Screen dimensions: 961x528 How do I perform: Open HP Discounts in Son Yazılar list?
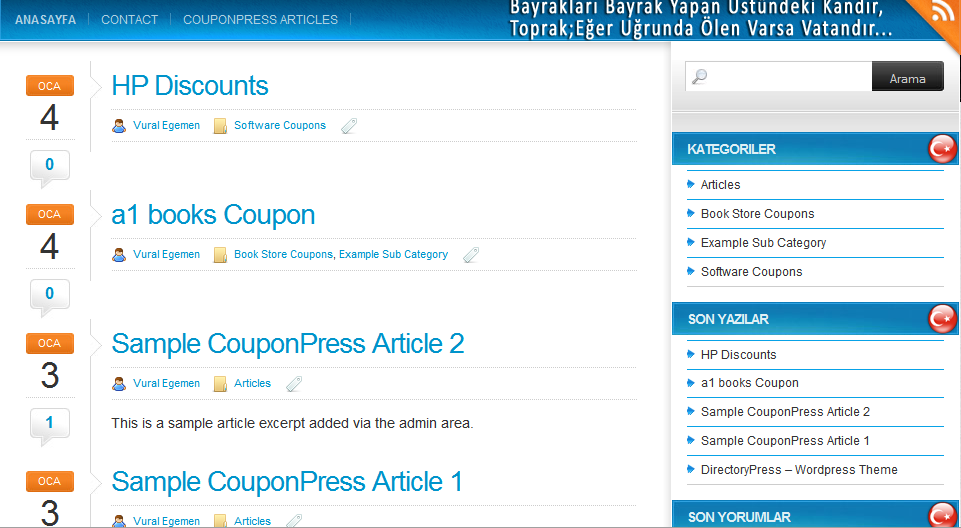coord(739,355)
